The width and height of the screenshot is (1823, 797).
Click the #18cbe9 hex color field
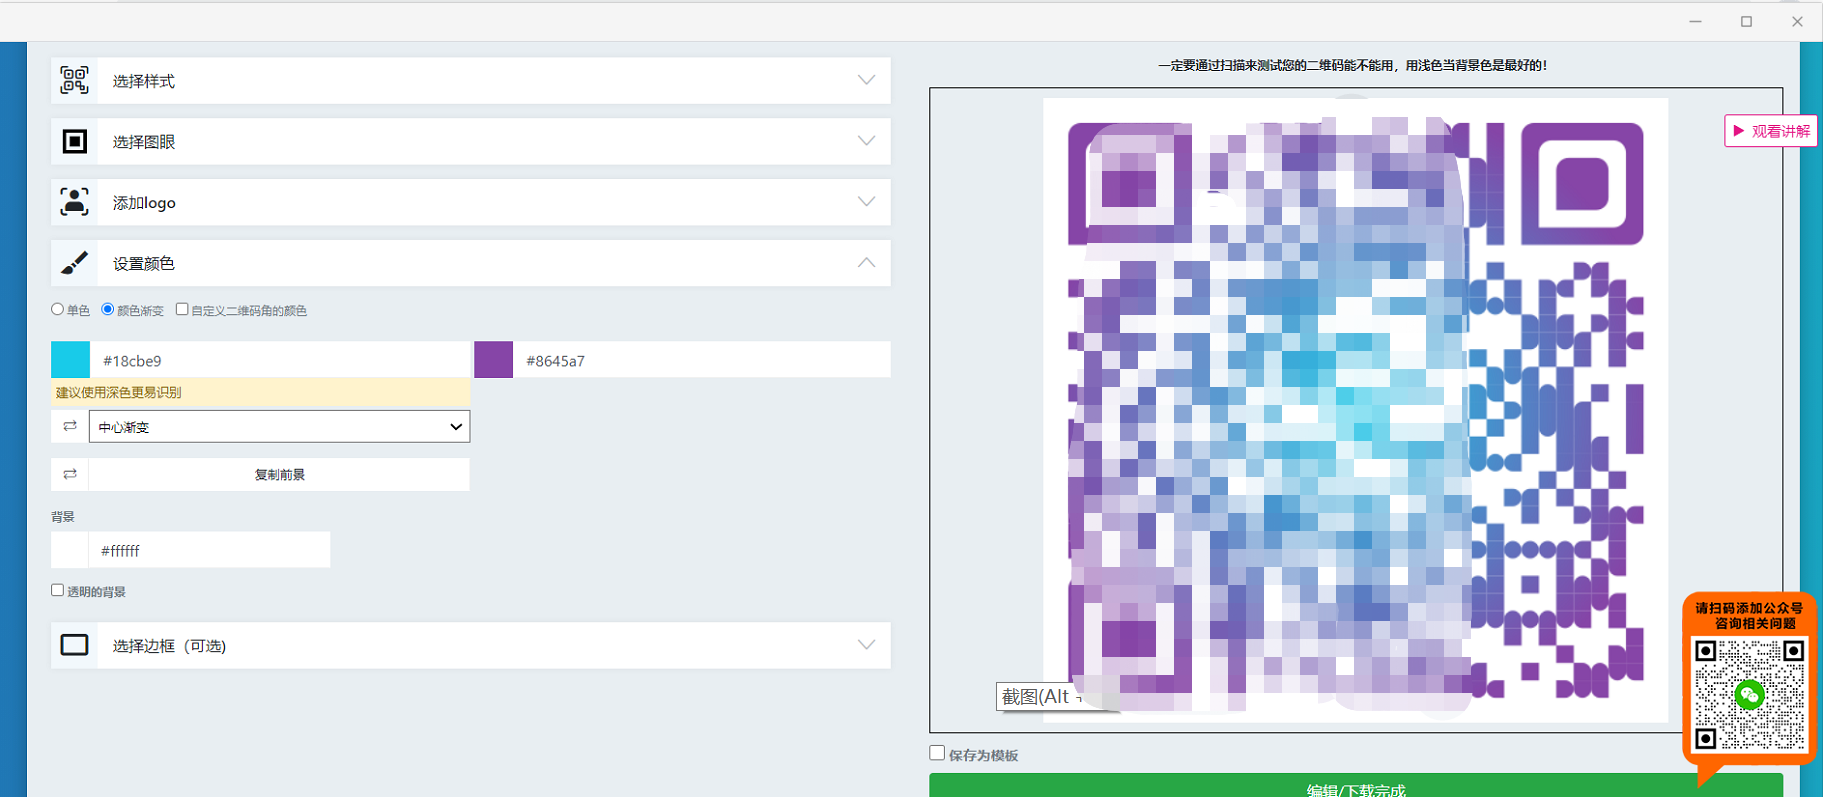(x=280, y=360)
